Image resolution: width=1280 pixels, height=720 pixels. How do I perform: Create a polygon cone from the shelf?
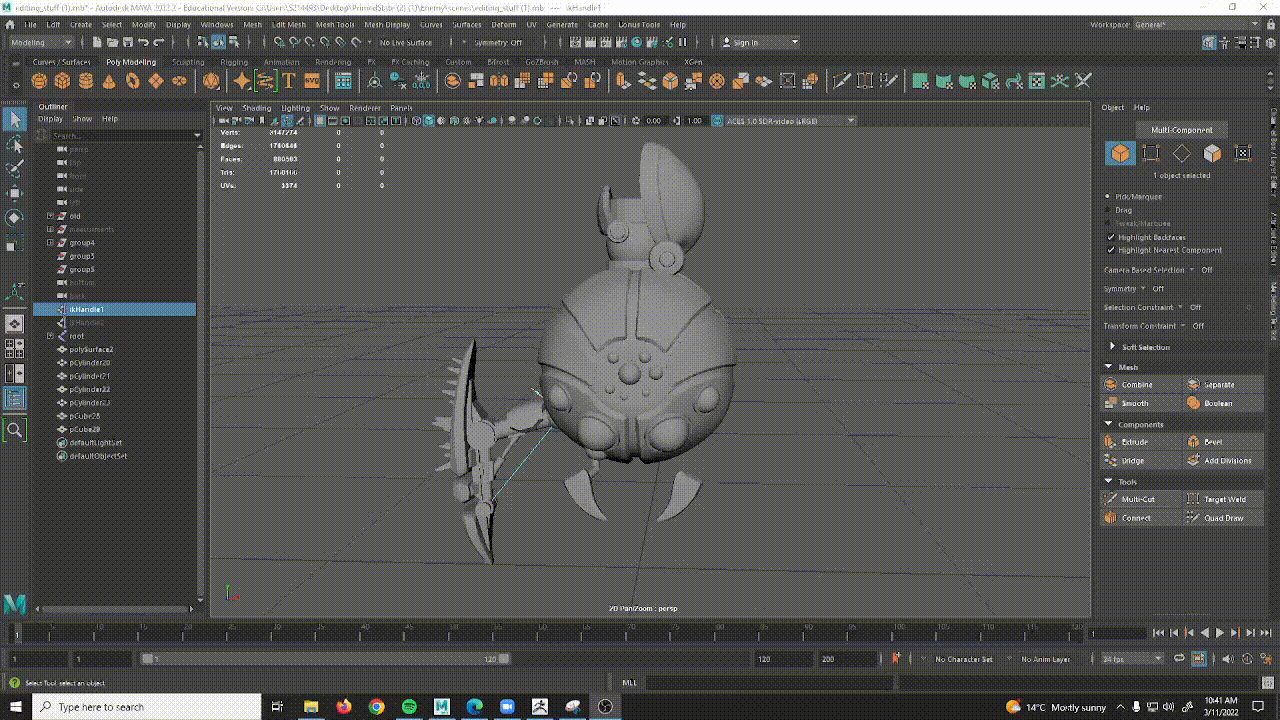tap(110, 81)
